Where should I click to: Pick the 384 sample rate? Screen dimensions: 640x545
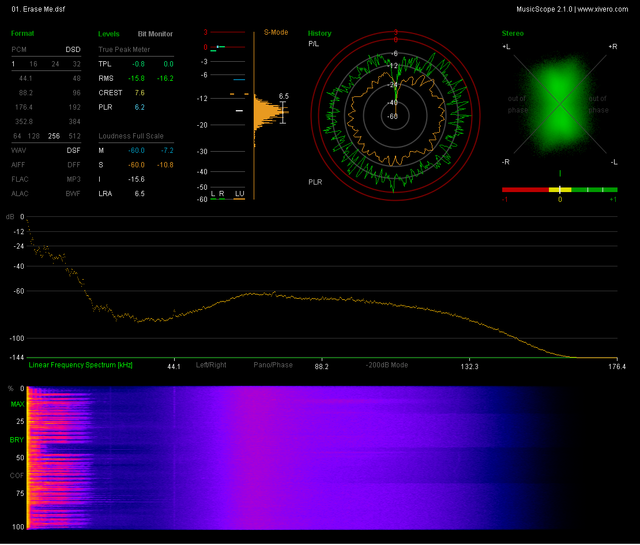74,122
